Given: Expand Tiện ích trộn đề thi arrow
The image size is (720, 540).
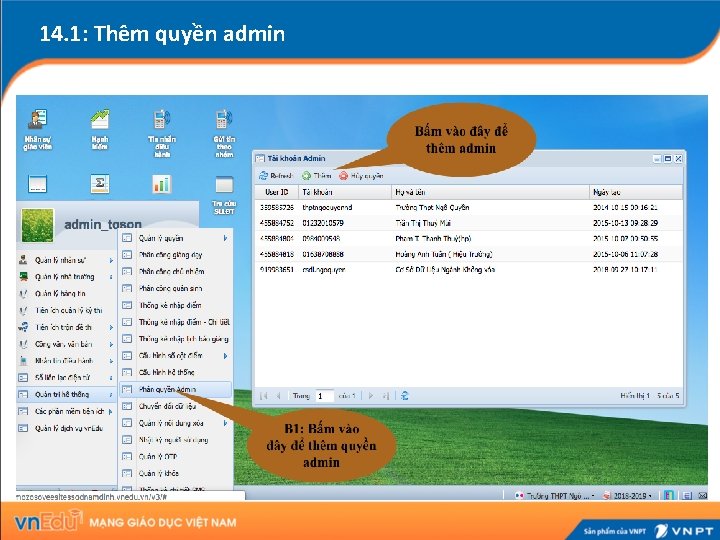Looking at the screenshot, I should coord(111,327).
